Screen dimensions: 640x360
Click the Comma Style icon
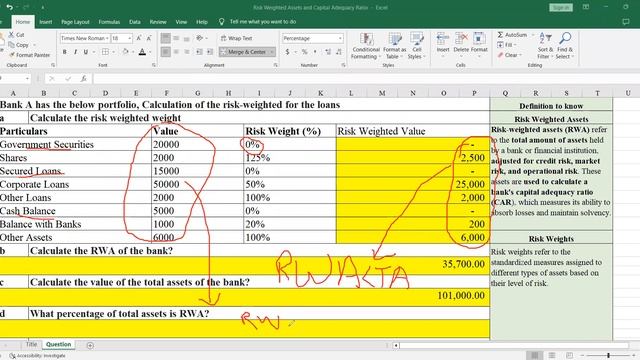(315, 52)
